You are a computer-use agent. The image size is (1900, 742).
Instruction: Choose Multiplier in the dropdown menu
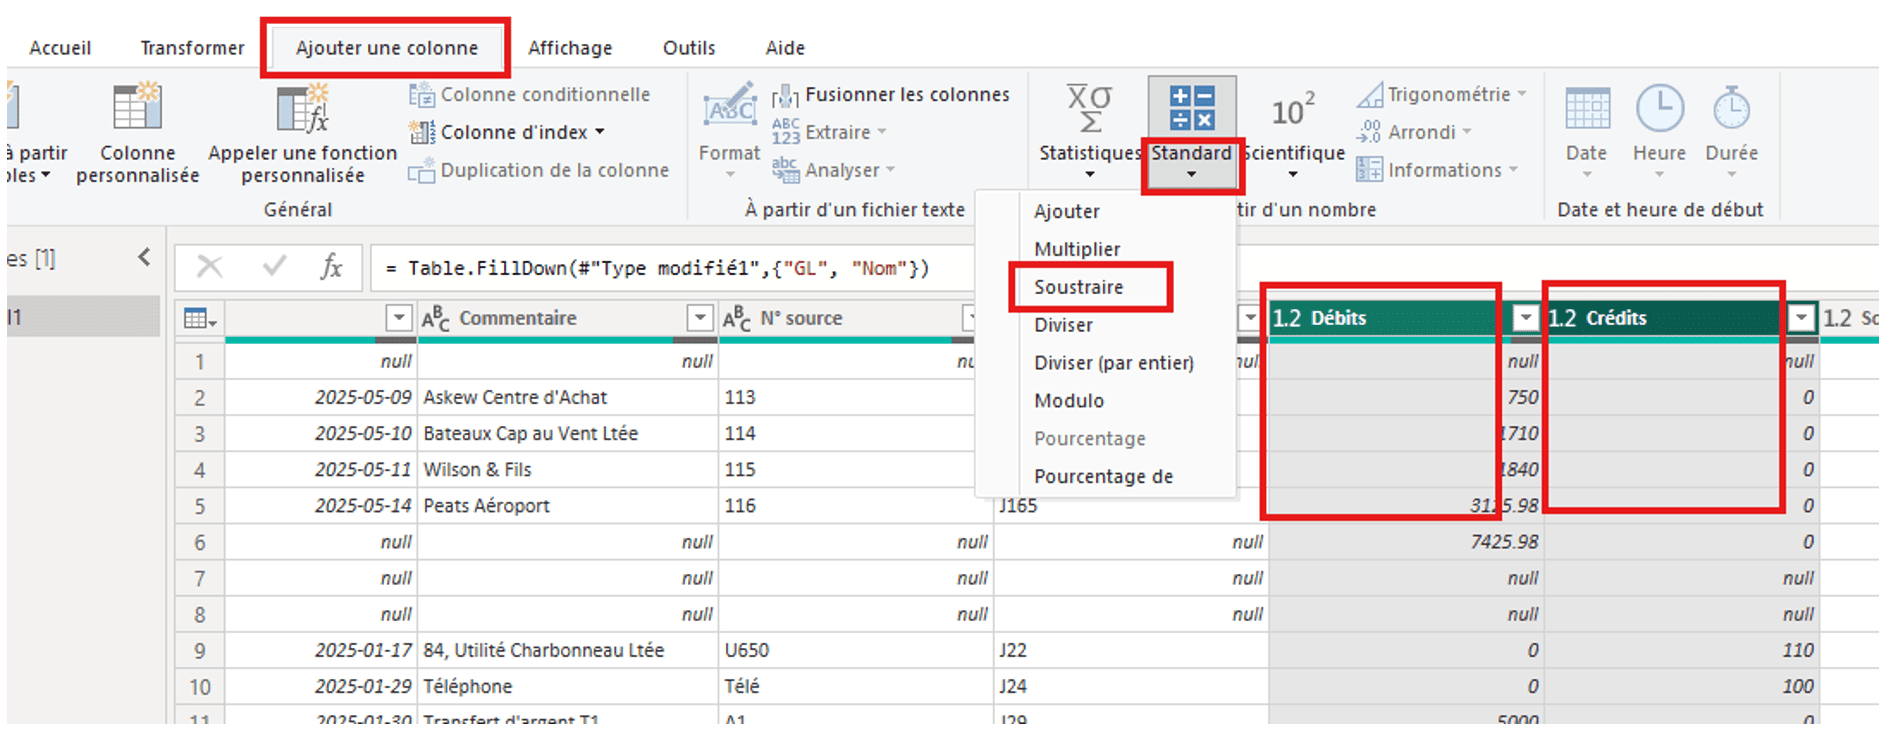click(x=1077, y=249)
